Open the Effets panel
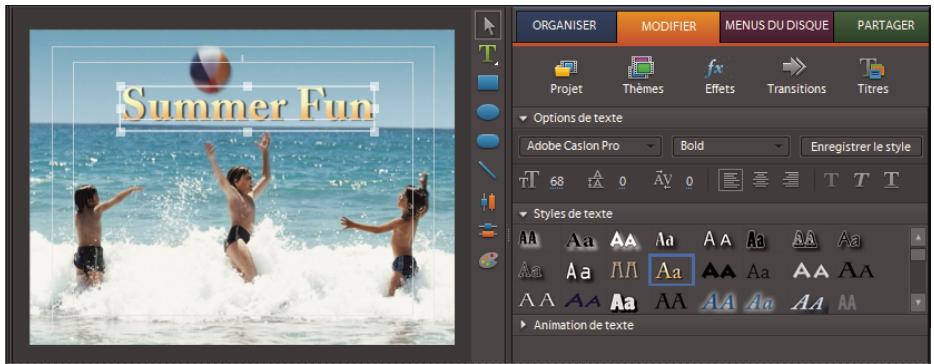934x364 pixels. [719, 77]
